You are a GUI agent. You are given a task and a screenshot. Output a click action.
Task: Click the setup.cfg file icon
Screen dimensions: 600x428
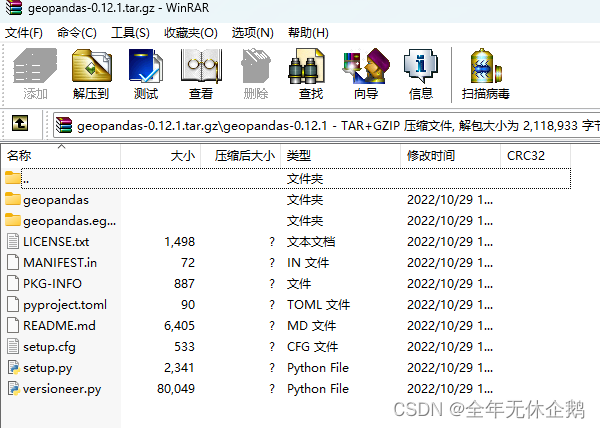click(13, 347)
